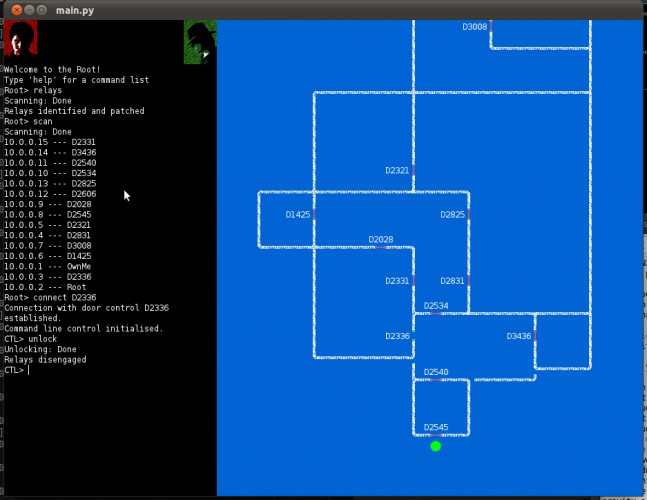This screenshot has width=647, height=500.
Task: Close the main.py window
Action: click(17, 10)
